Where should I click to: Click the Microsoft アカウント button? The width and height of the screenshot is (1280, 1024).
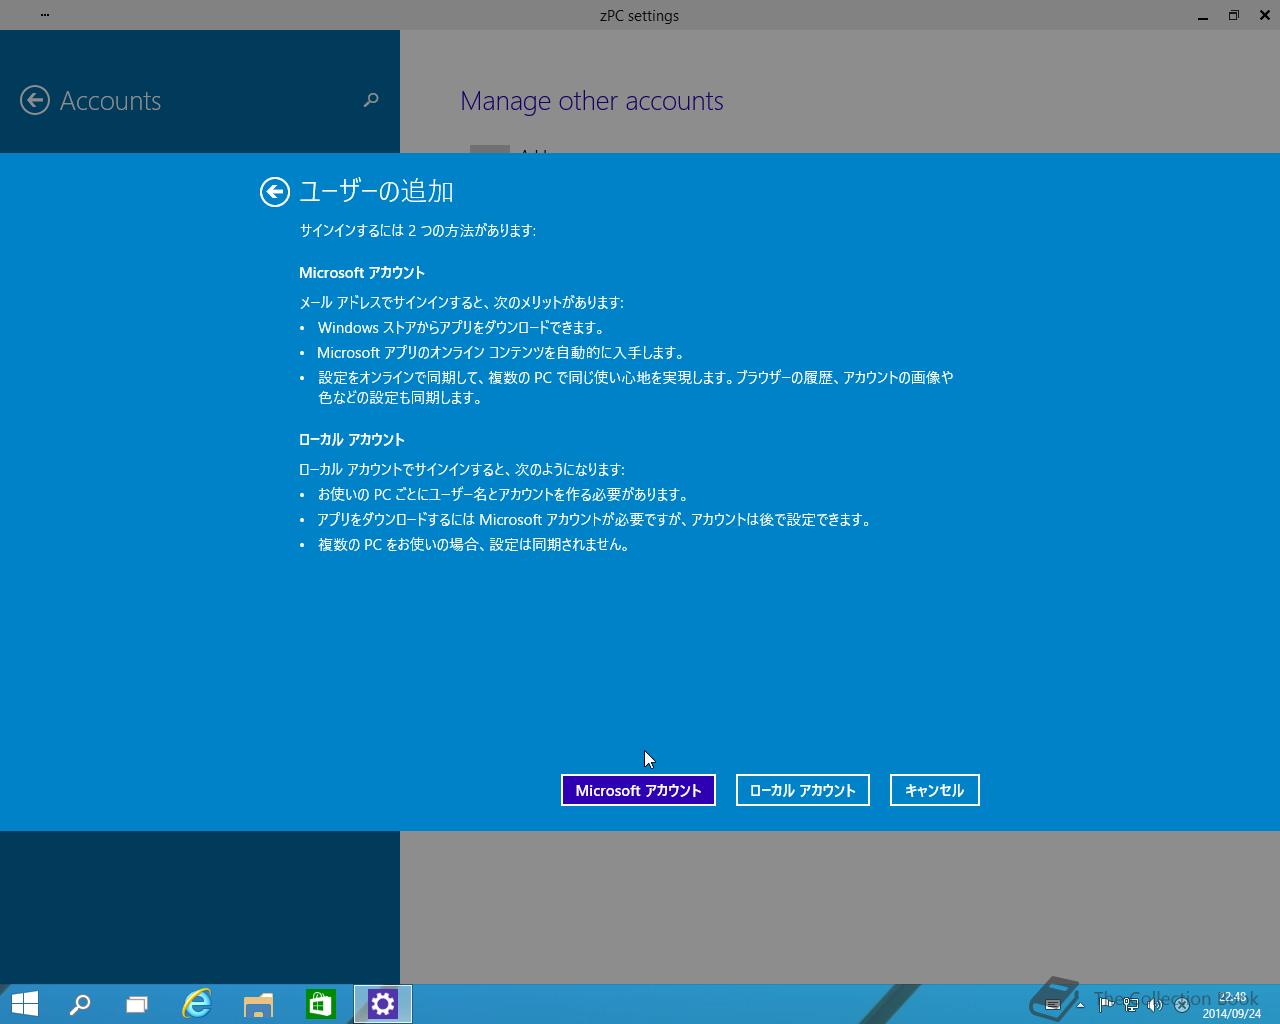tap(638, 790)
